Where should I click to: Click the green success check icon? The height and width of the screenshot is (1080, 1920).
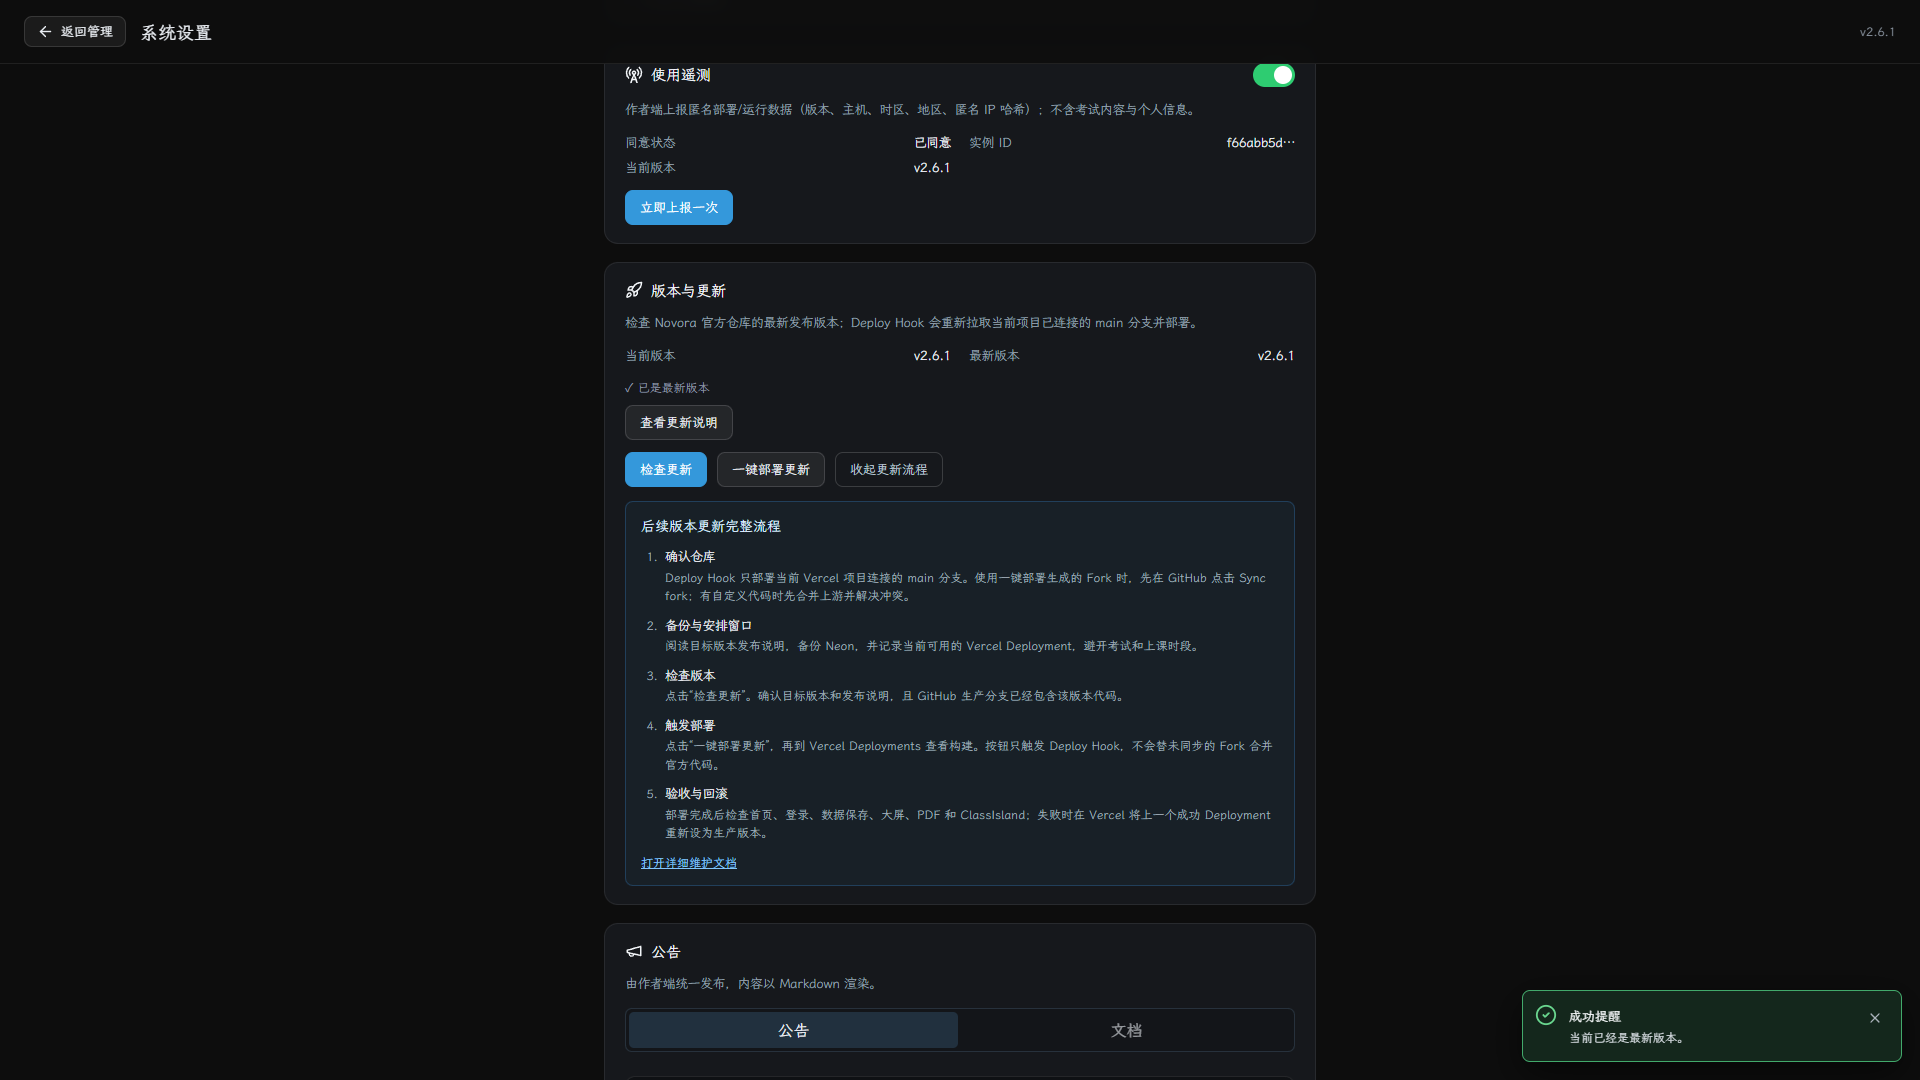1546,1016
